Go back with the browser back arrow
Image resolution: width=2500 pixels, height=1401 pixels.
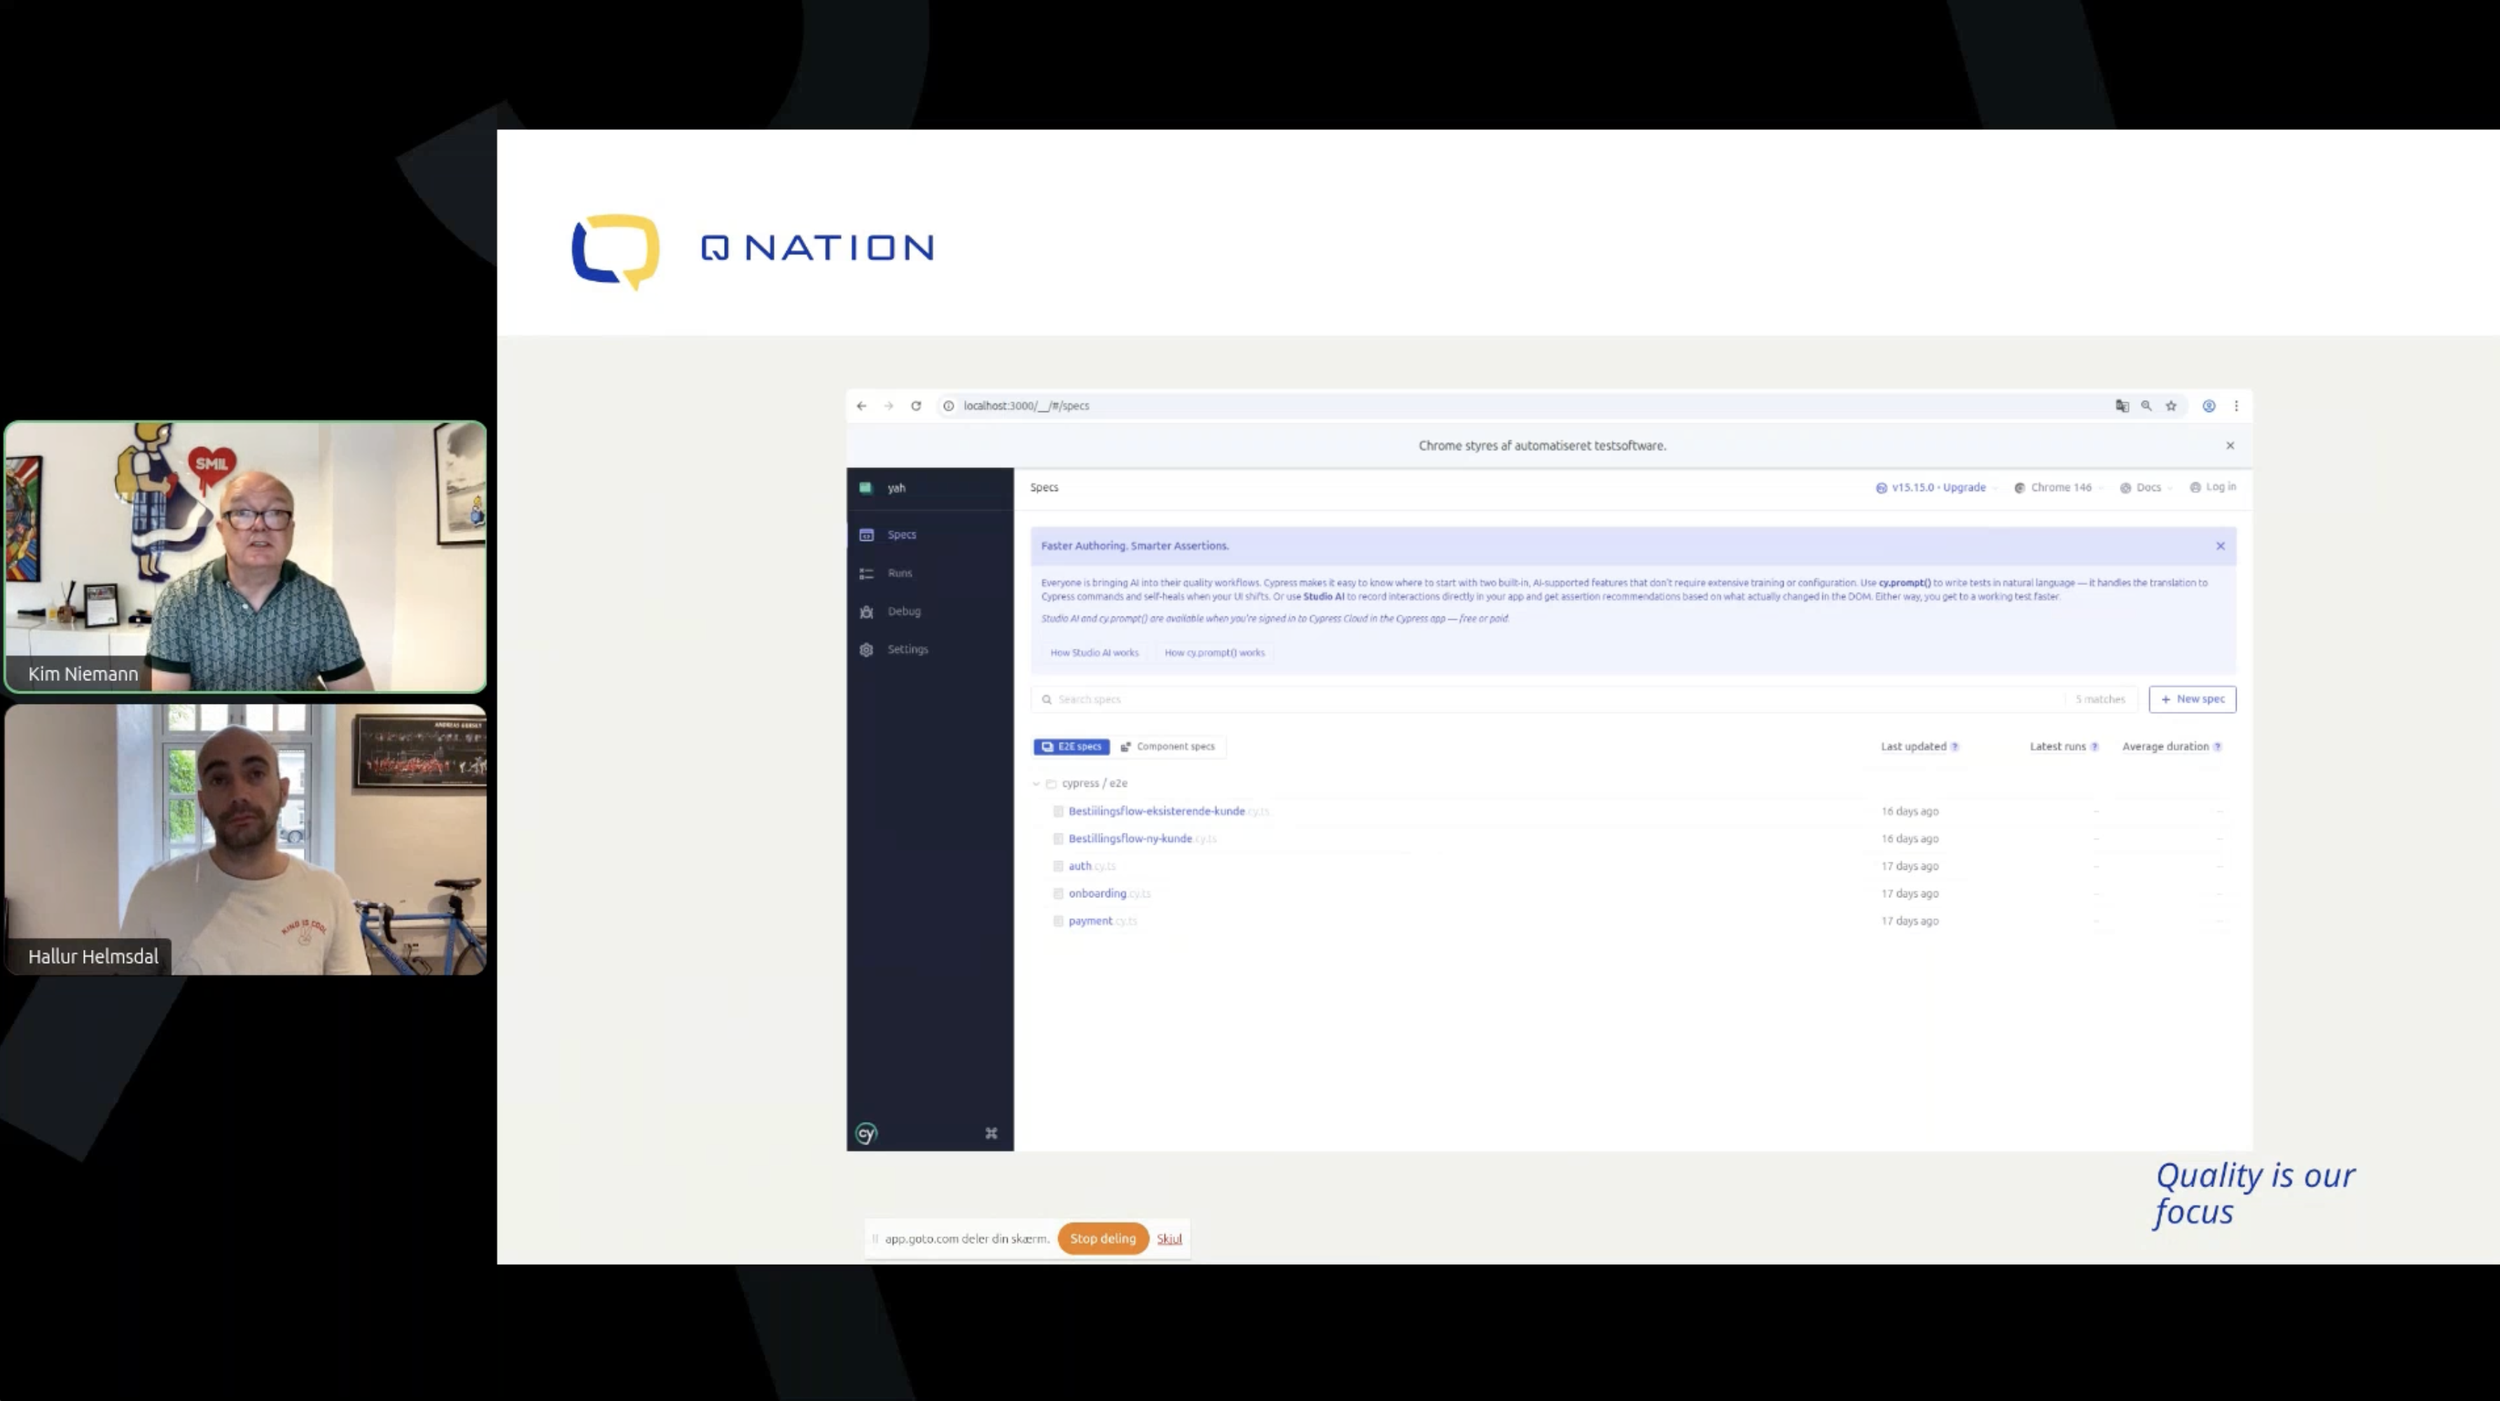[861, 406]
